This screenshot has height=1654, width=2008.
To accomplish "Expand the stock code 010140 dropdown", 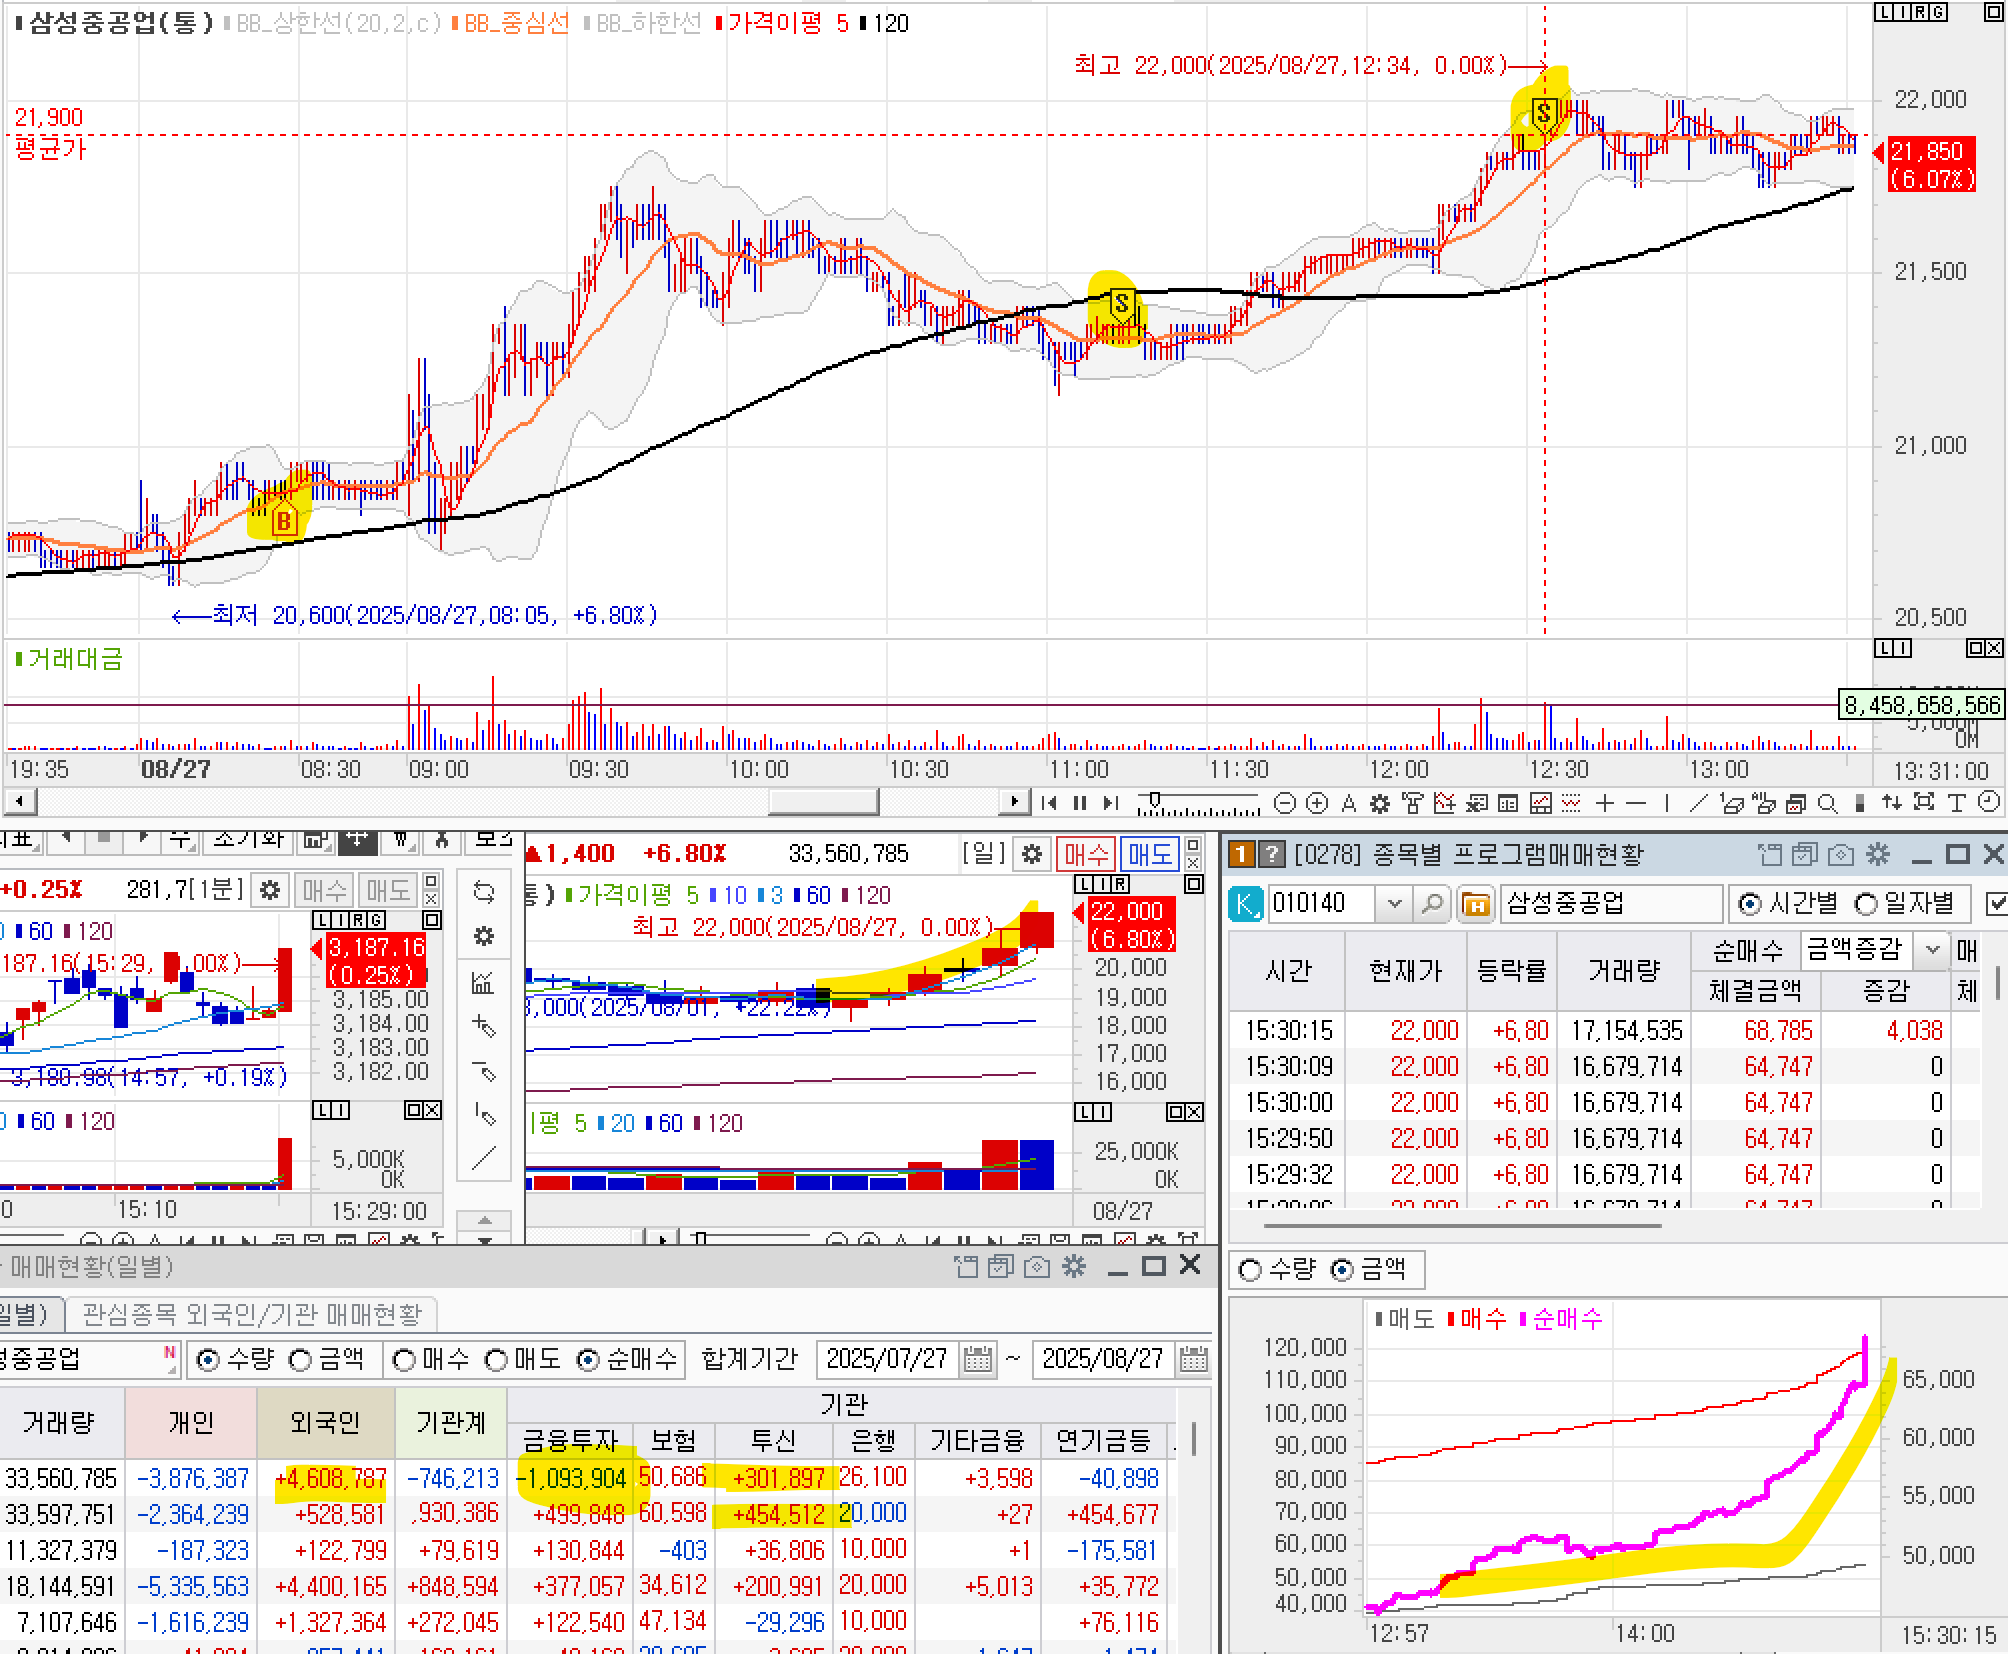I will point(1394,904).
